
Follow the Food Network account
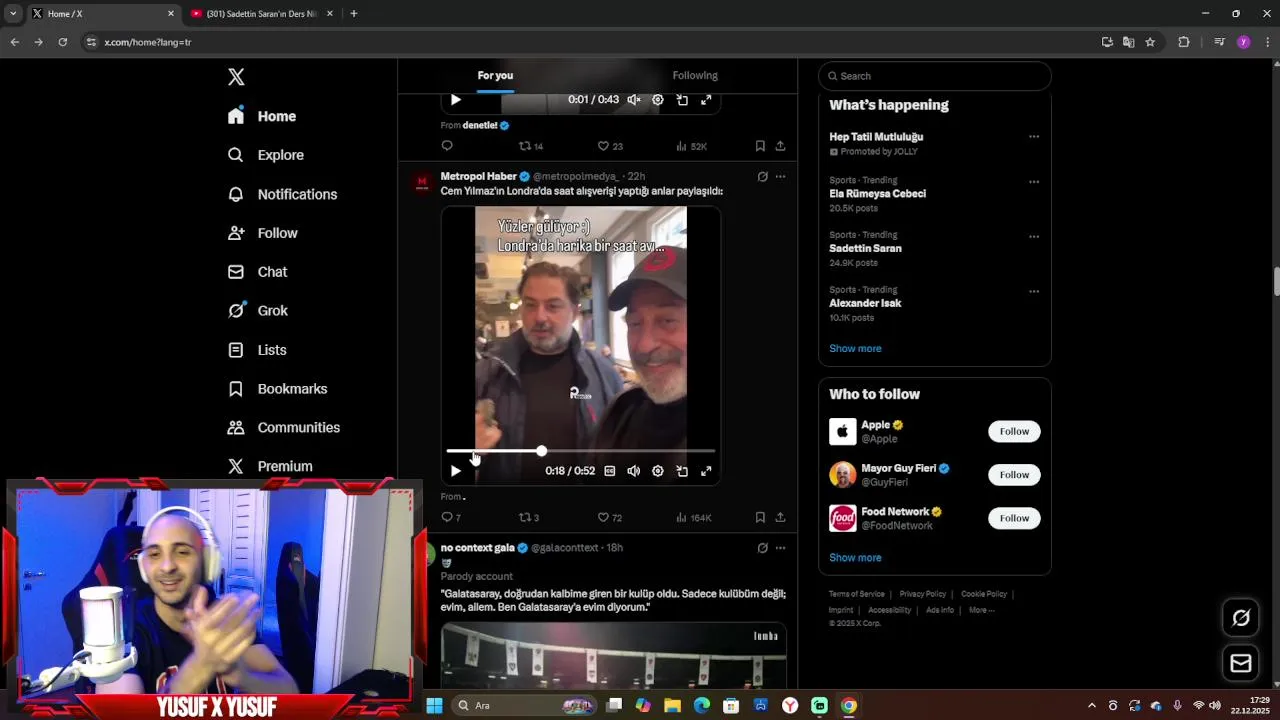[1014, 518]
